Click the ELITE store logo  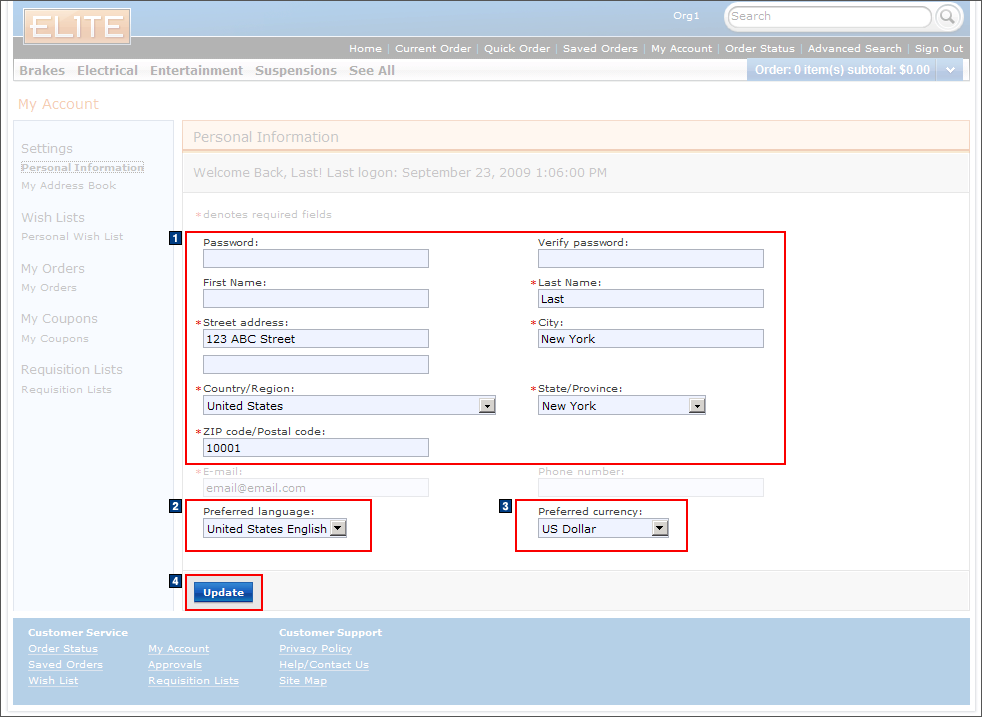(77, 26)
